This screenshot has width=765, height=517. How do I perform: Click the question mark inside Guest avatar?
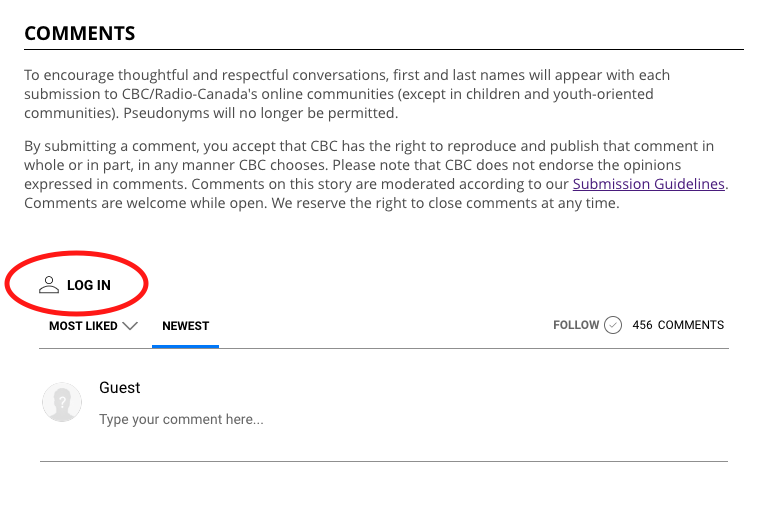[x=62, y=401]
